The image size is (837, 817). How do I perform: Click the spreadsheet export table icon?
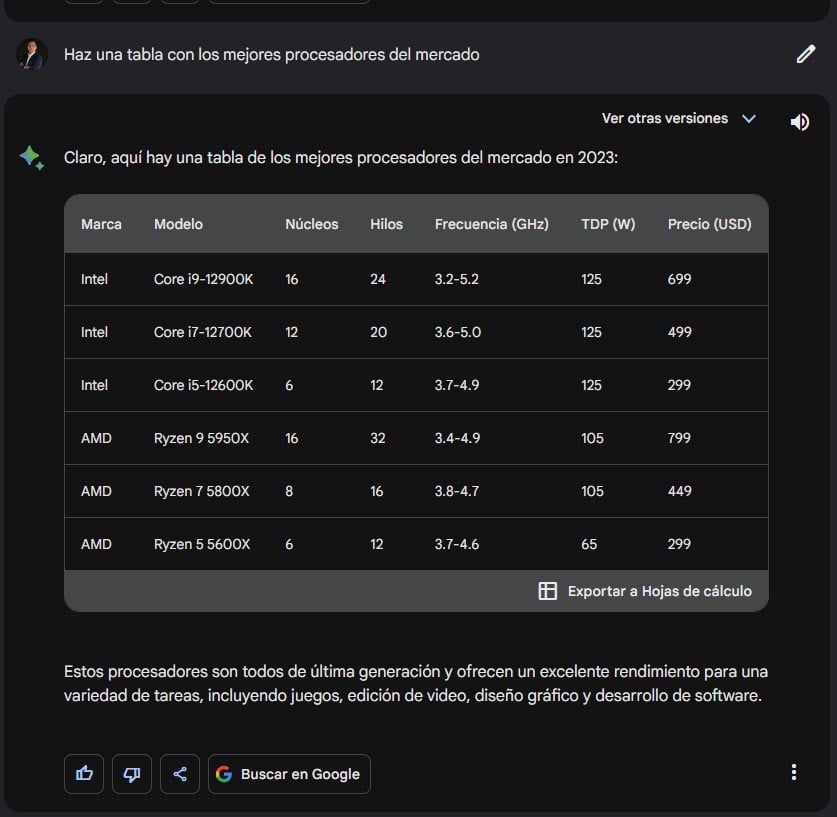click(x=548, y=591)
